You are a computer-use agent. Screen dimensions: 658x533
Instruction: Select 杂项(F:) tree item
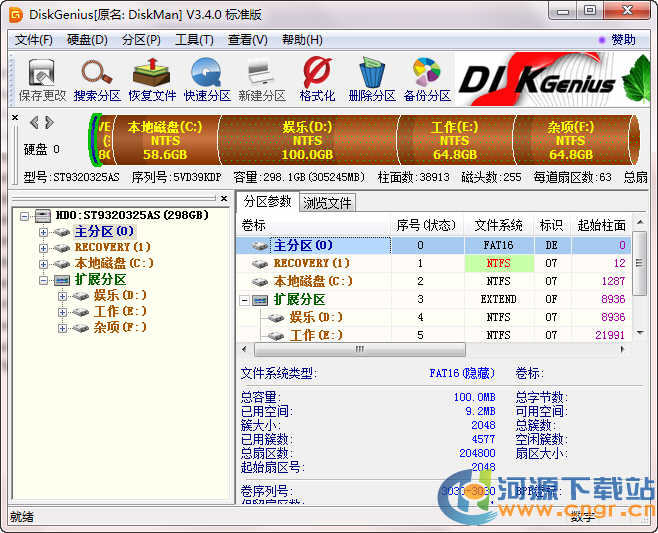120,327
